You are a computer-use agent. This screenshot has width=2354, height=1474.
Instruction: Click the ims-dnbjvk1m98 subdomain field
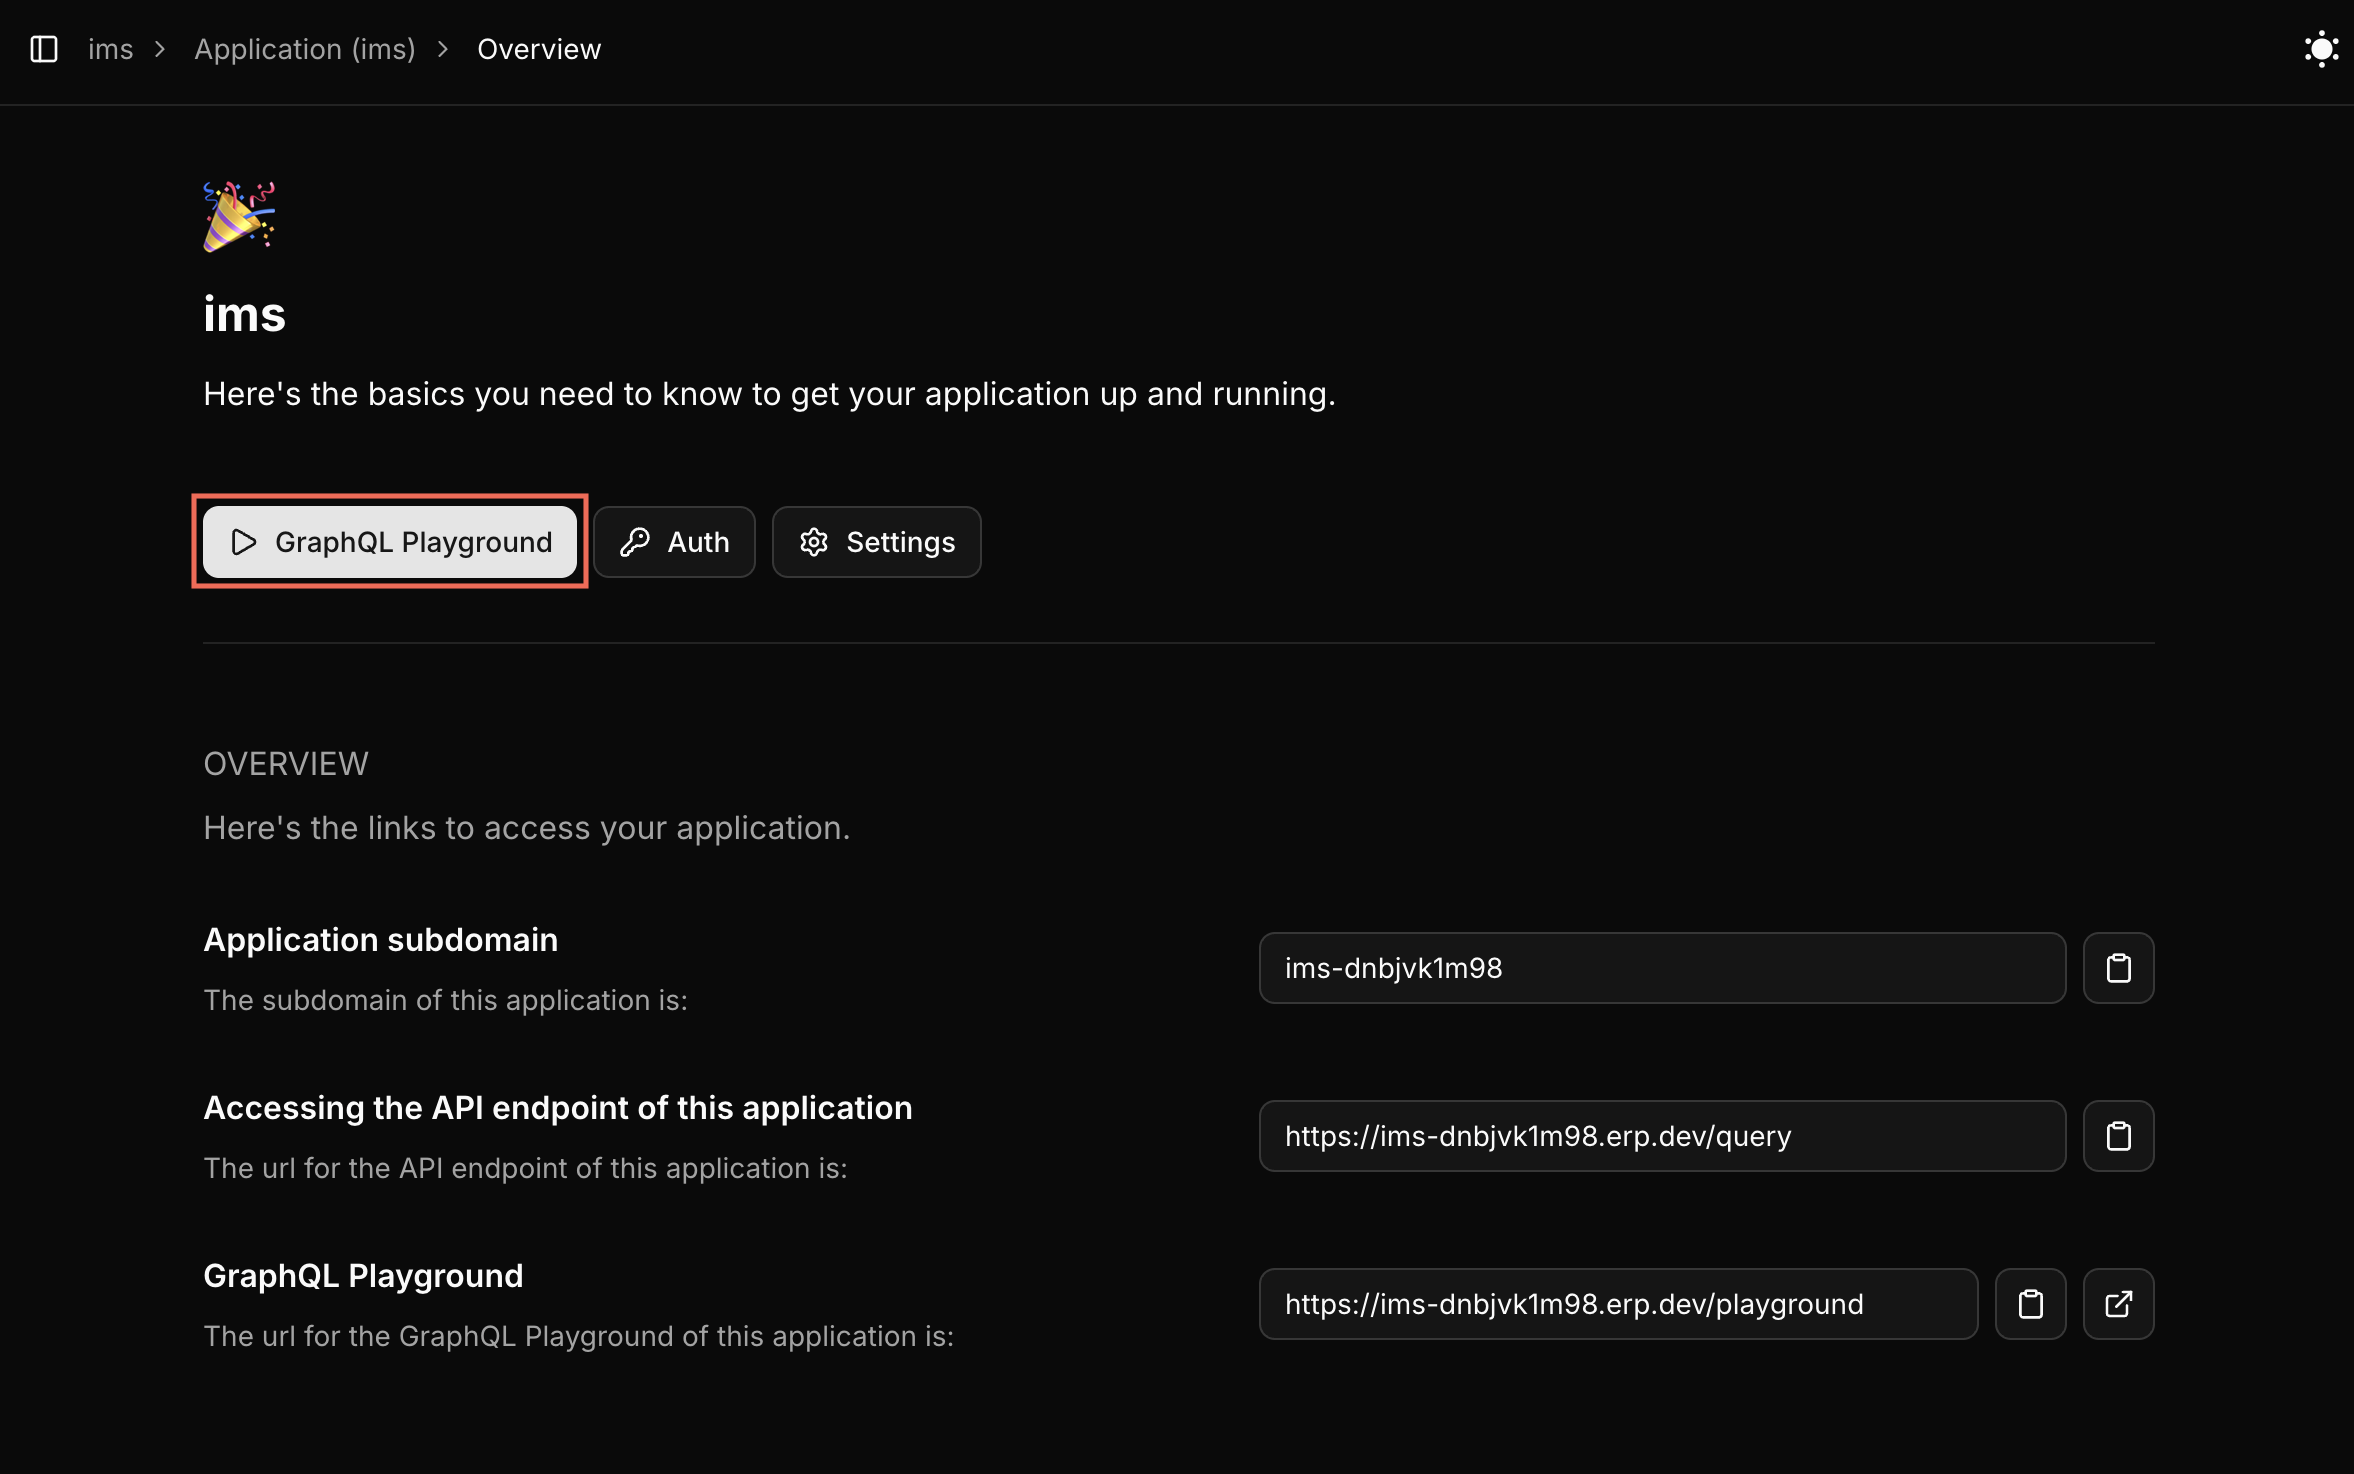point(1662,968)
